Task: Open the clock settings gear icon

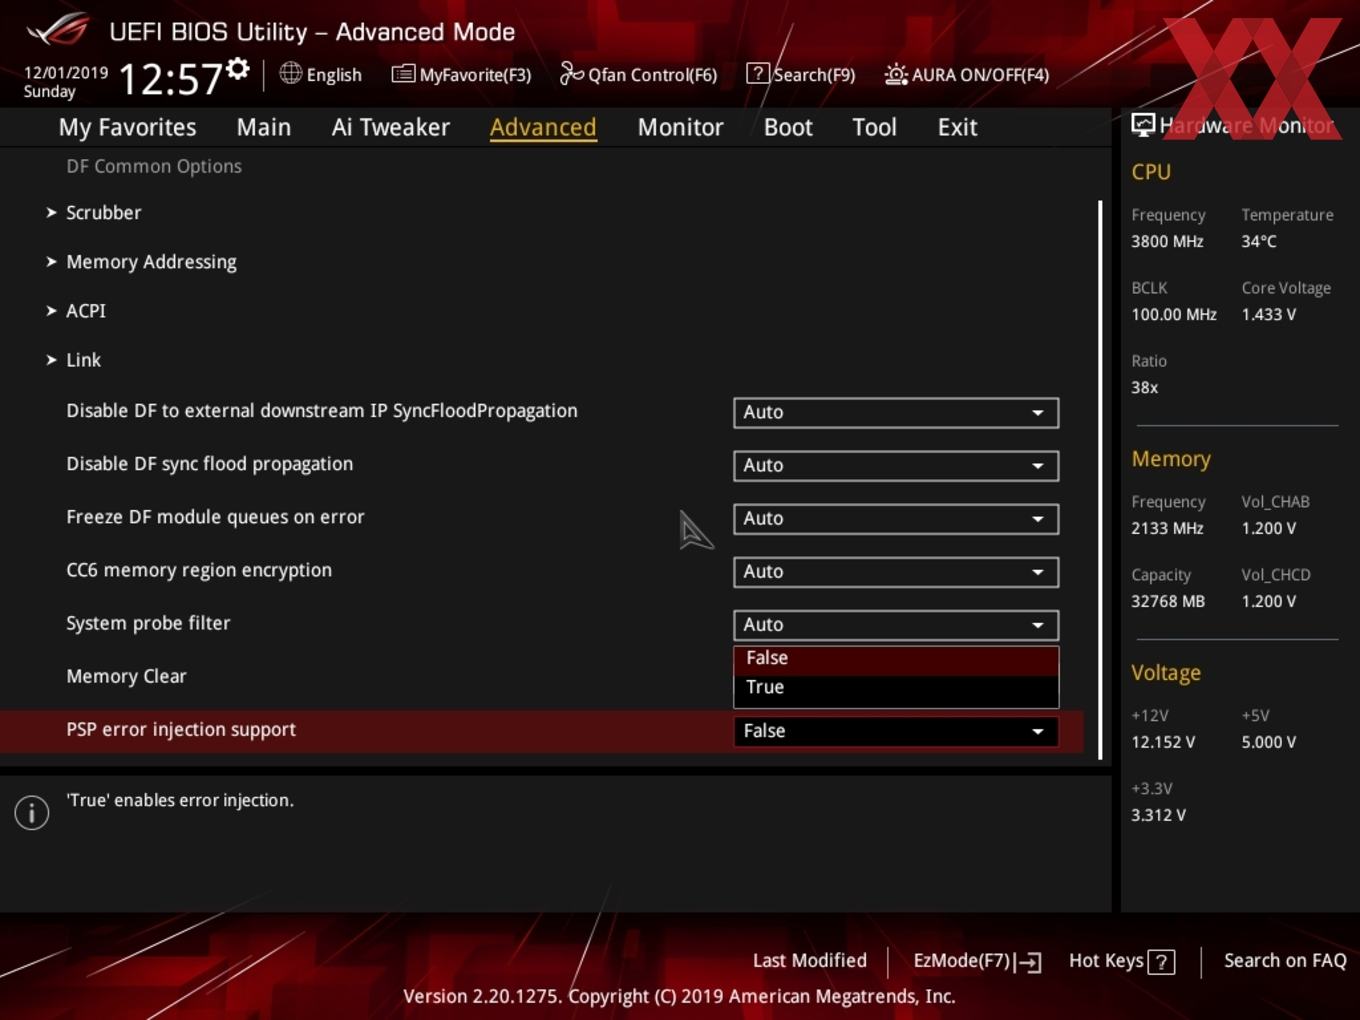Action: click(x=237, y=69)
